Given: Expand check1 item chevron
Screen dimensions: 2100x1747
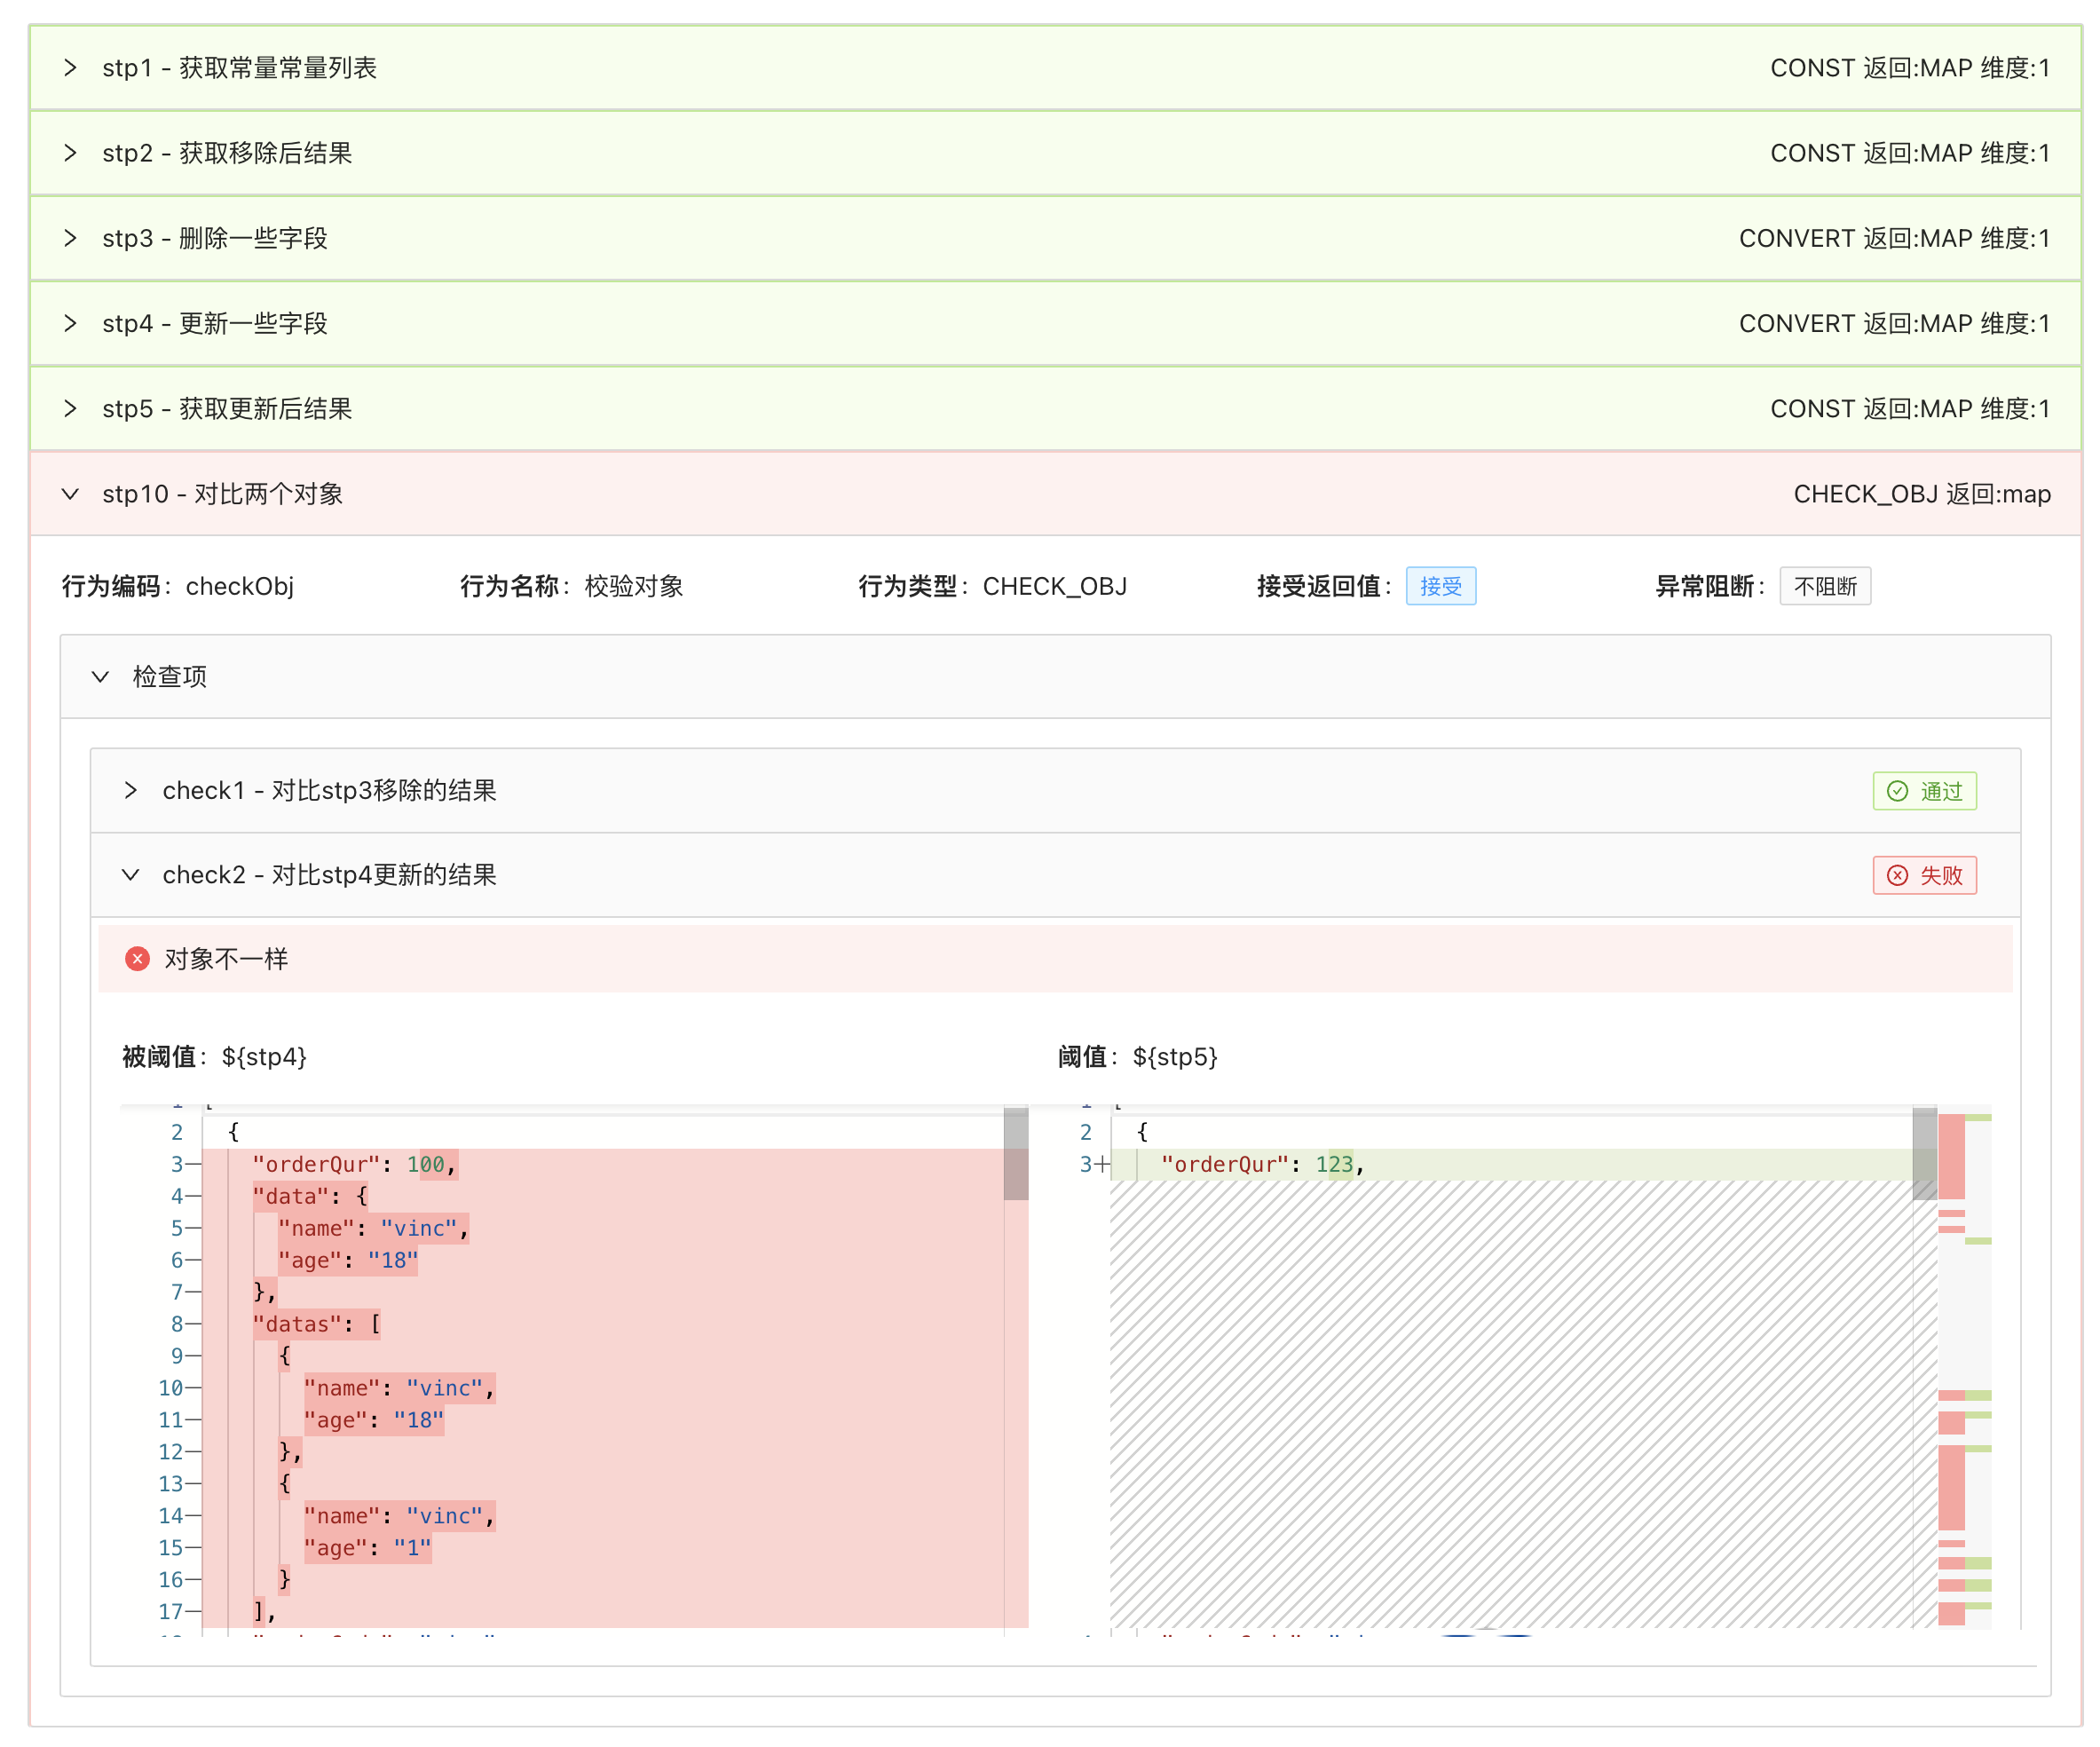Looking at the screenshot, I should tap(130, 791).
